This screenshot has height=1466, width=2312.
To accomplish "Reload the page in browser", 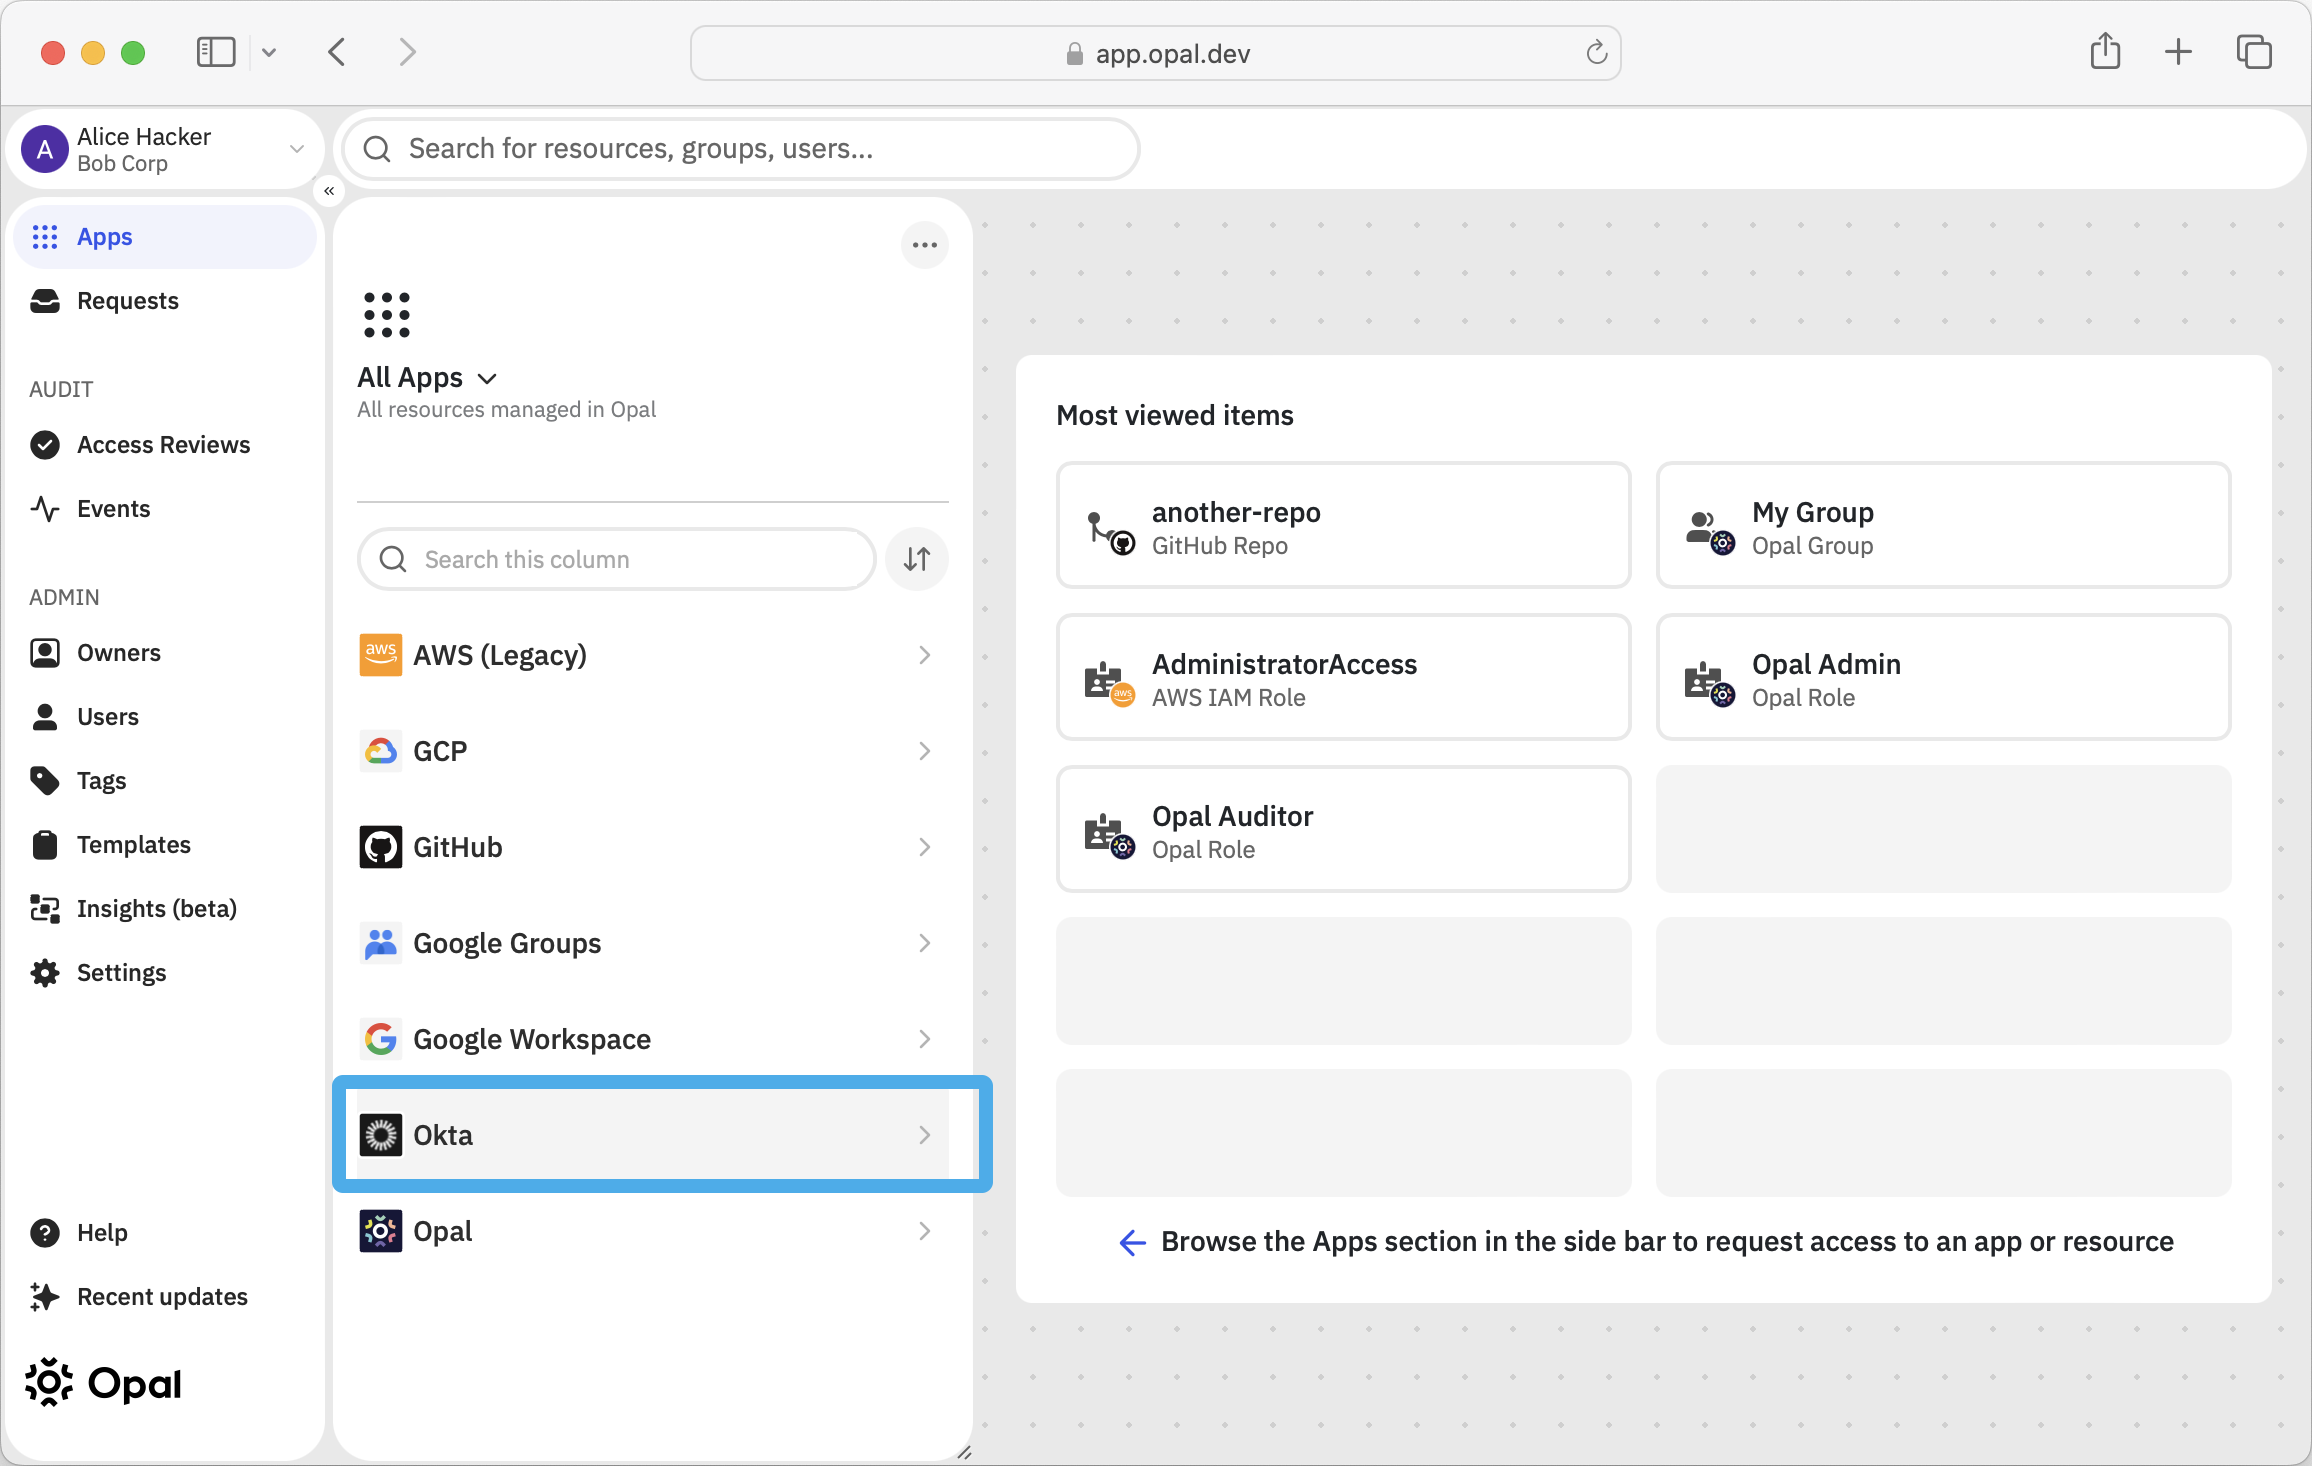I will pyautogui.click(x=1596, y=52).
